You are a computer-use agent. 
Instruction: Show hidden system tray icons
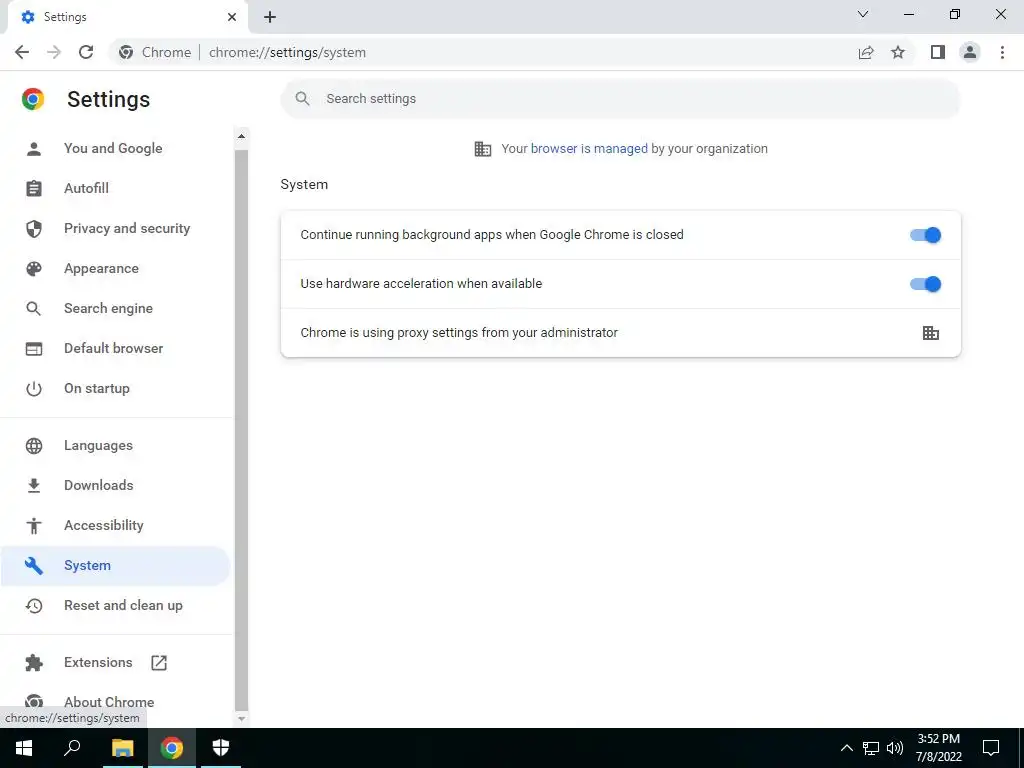(846, 748)
